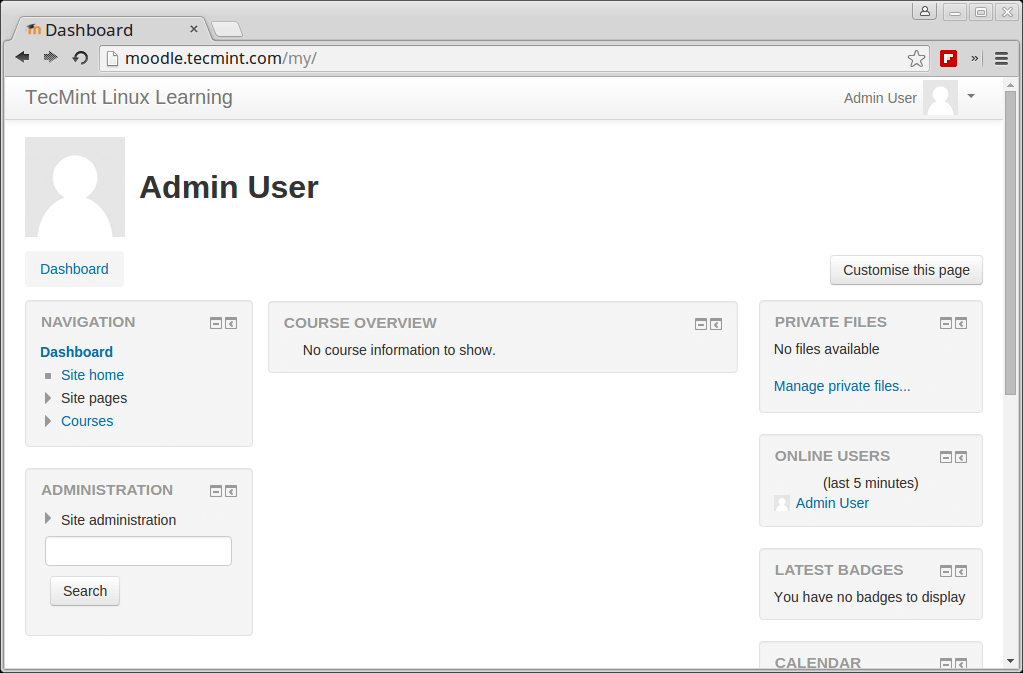Hide the Private Files block
The width and height of the screenshot is (1023, 673).
(946, 323)
